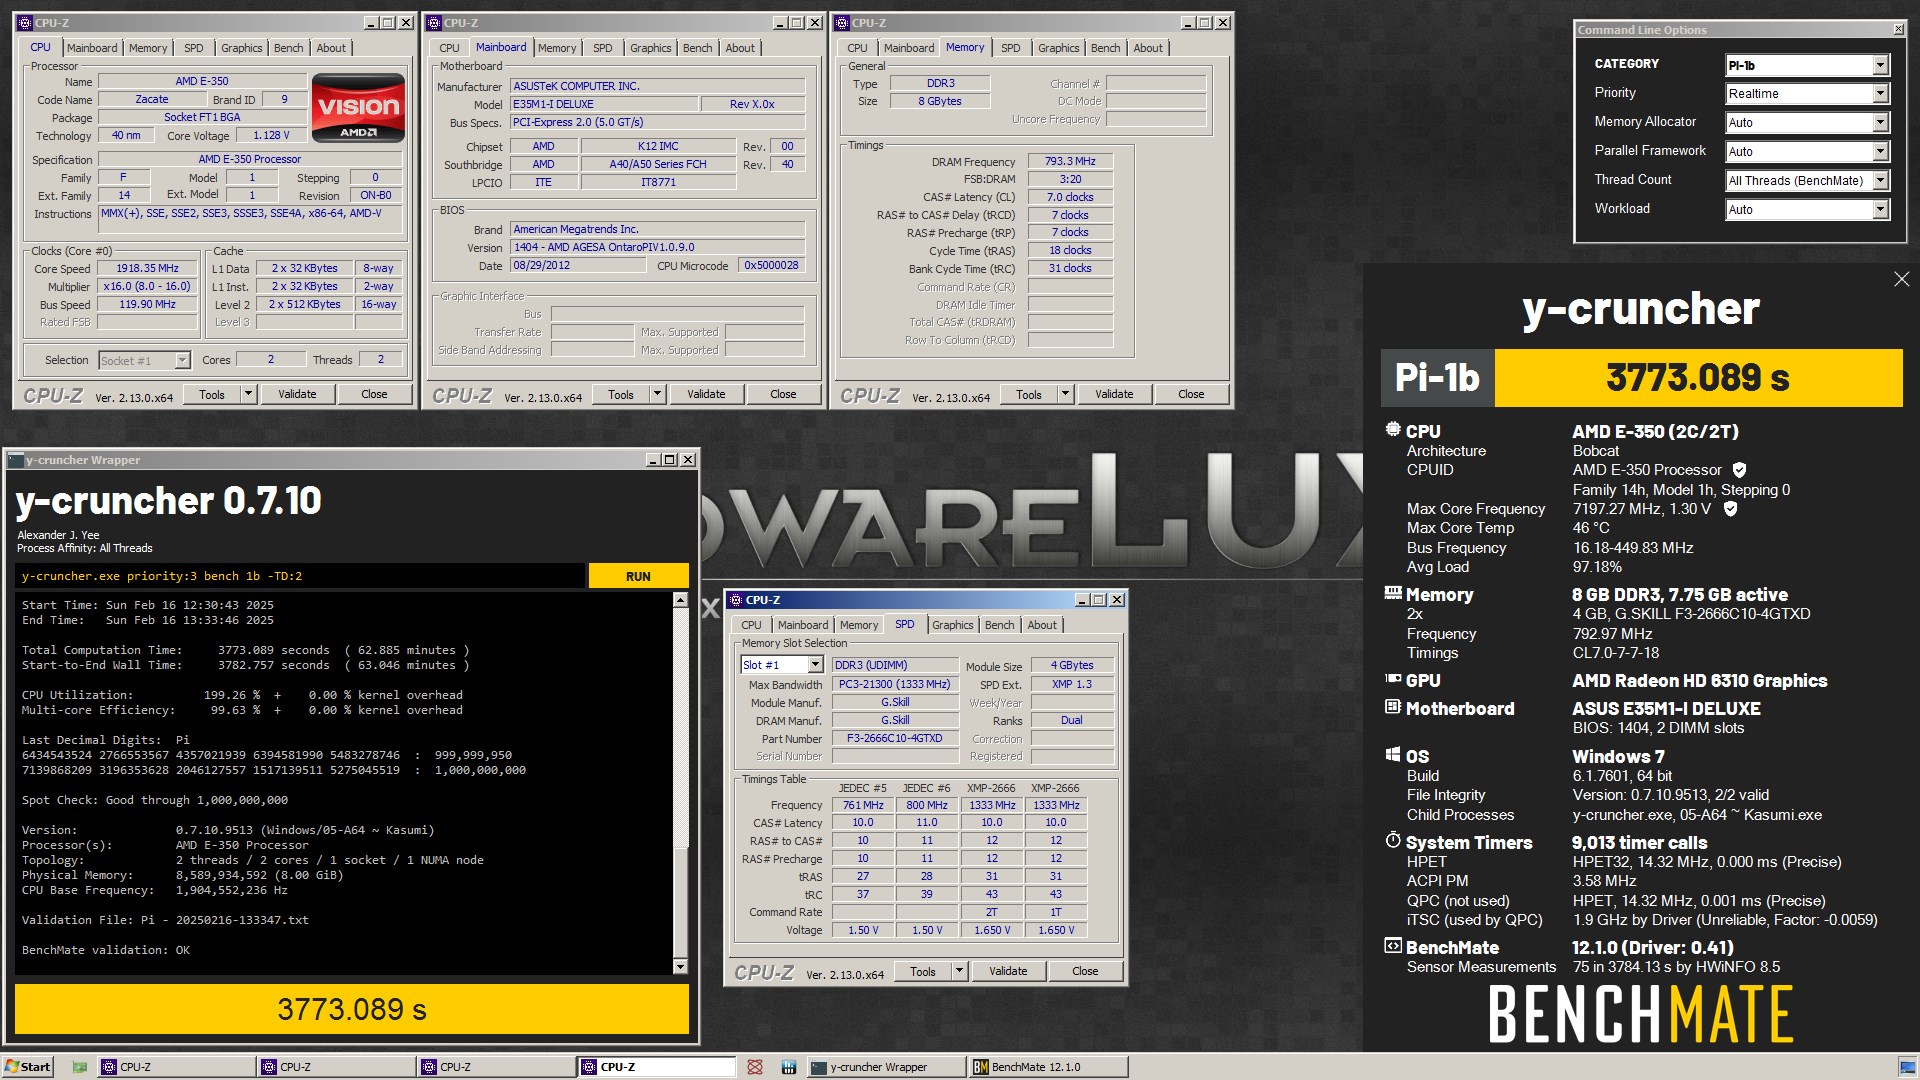
Task: Click the DRAM Frequency value 793.3 MHz
Action: coord(1070,161)
